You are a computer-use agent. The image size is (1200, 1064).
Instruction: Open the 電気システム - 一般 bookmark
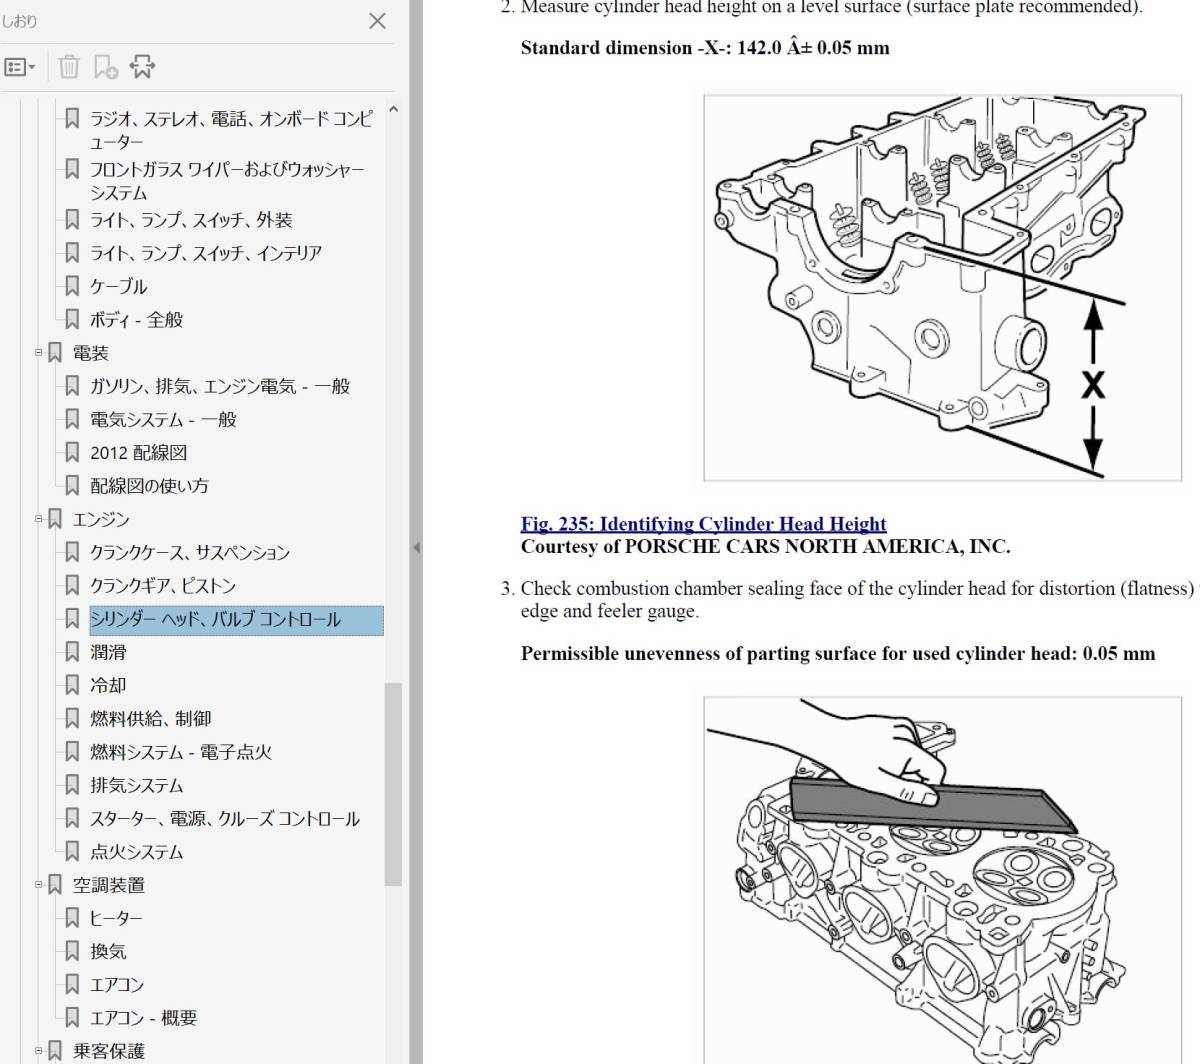(x=163, y=419)
